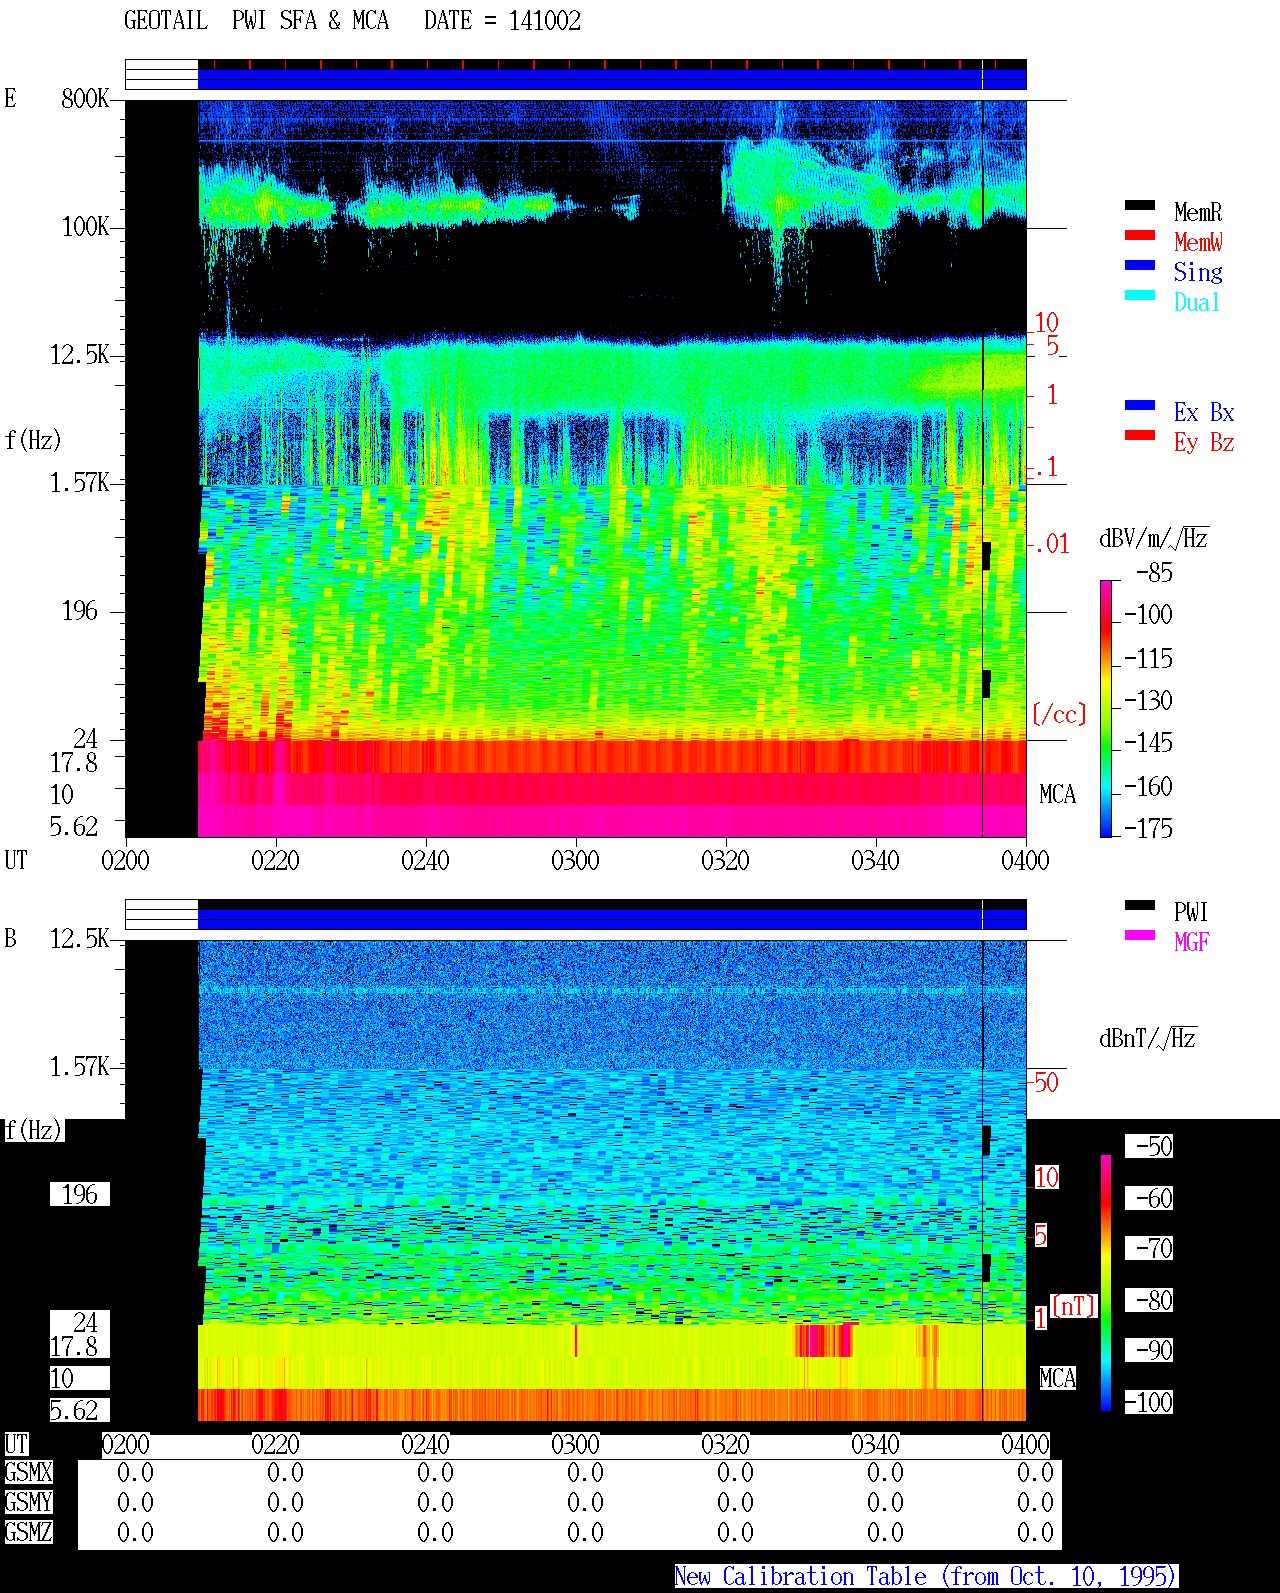Click the 800K frequency axis label

pyautogui.click(x=85, y=98)
